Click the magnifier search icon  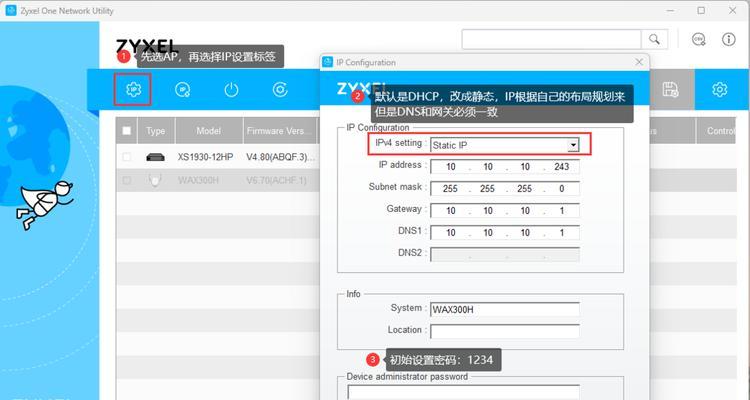tap(654, 39)
